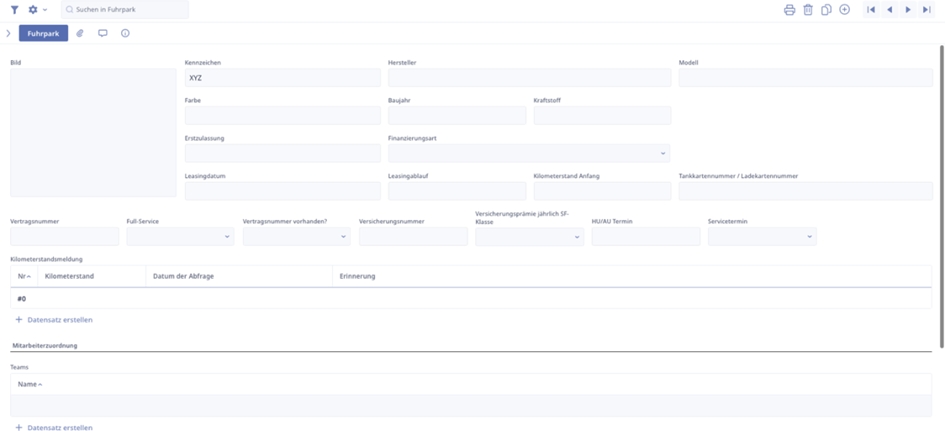945x431 pixels.
Task: Jump to the first record
Action: point(871,9)
